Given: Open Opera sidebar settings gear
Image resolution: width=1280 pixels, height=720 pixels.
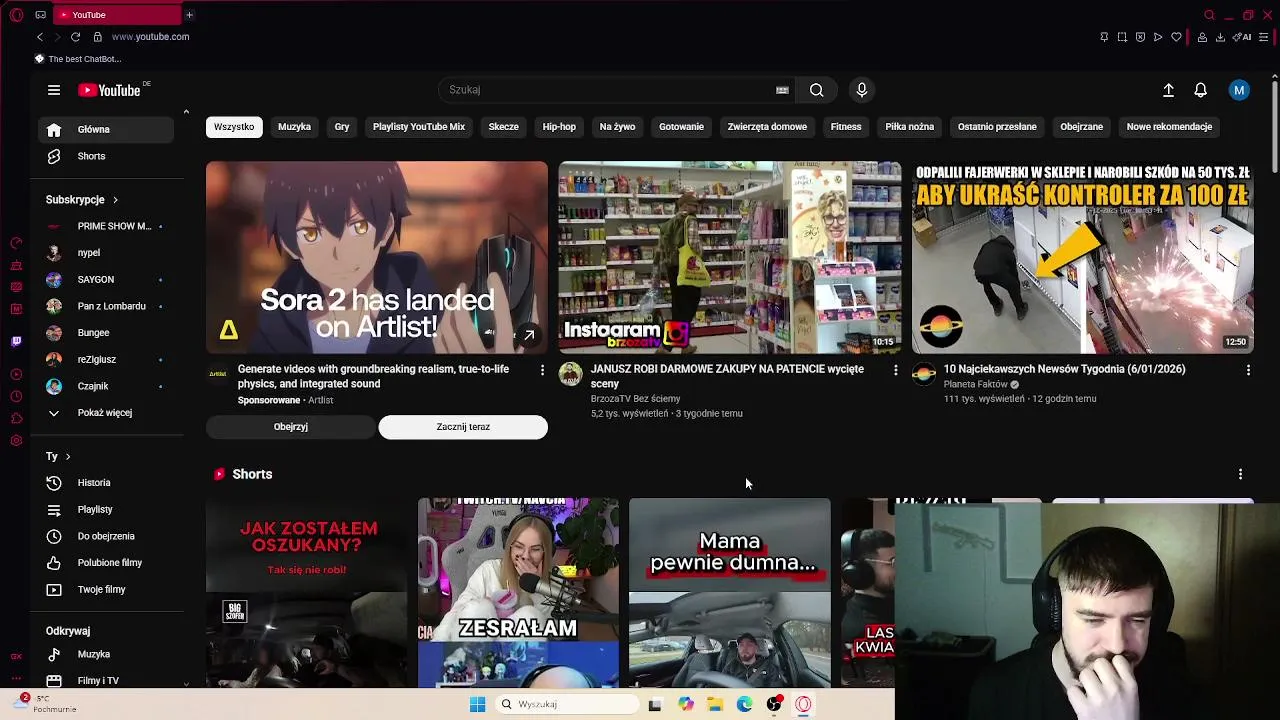Looking at the screenshot, I should [16, 441].
